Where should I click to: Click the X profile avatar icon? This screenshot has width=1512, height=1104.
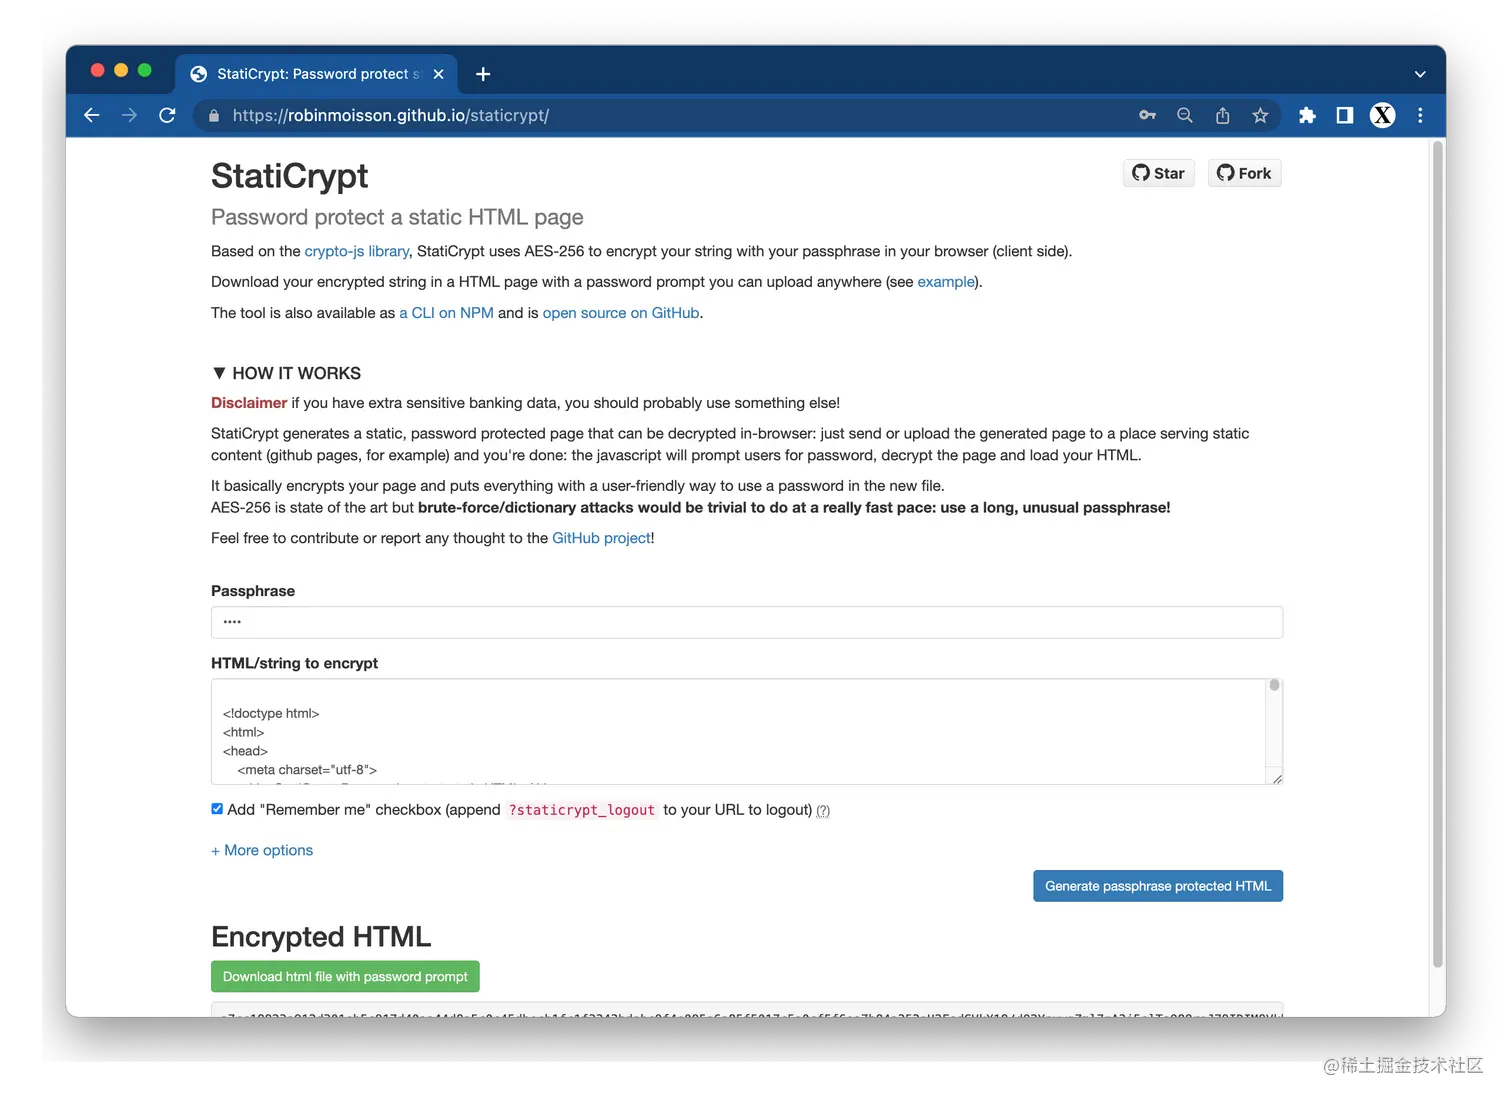tap(1382, 115)
